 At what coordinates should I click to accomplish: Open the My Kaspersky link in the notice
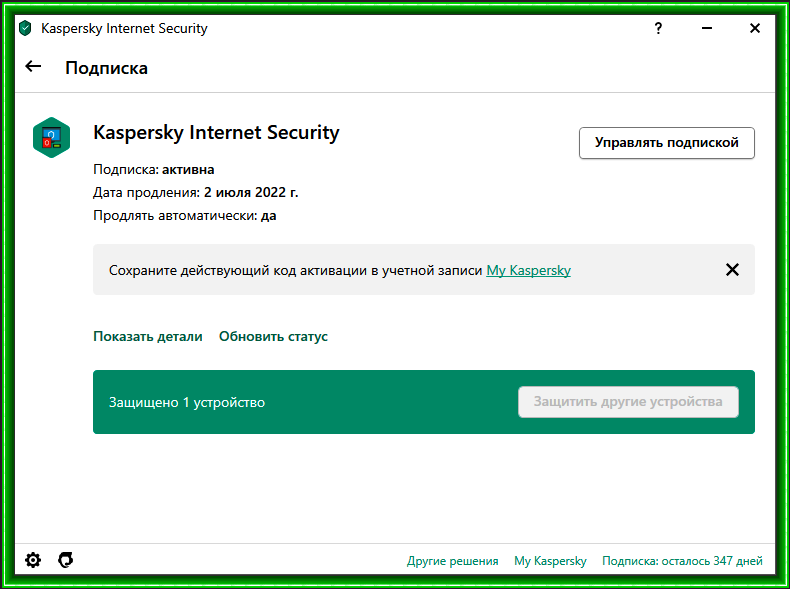[x=529, y=270]
